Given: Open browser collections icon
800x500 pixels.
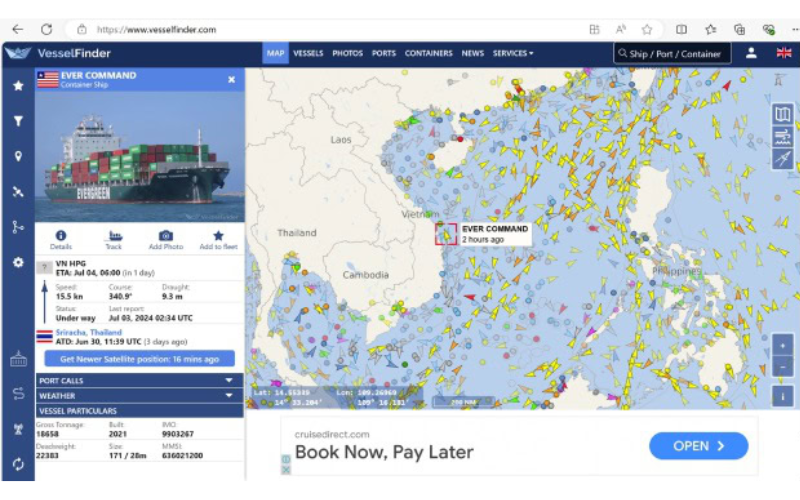Looking at the screenshot, I should (739, 30).
